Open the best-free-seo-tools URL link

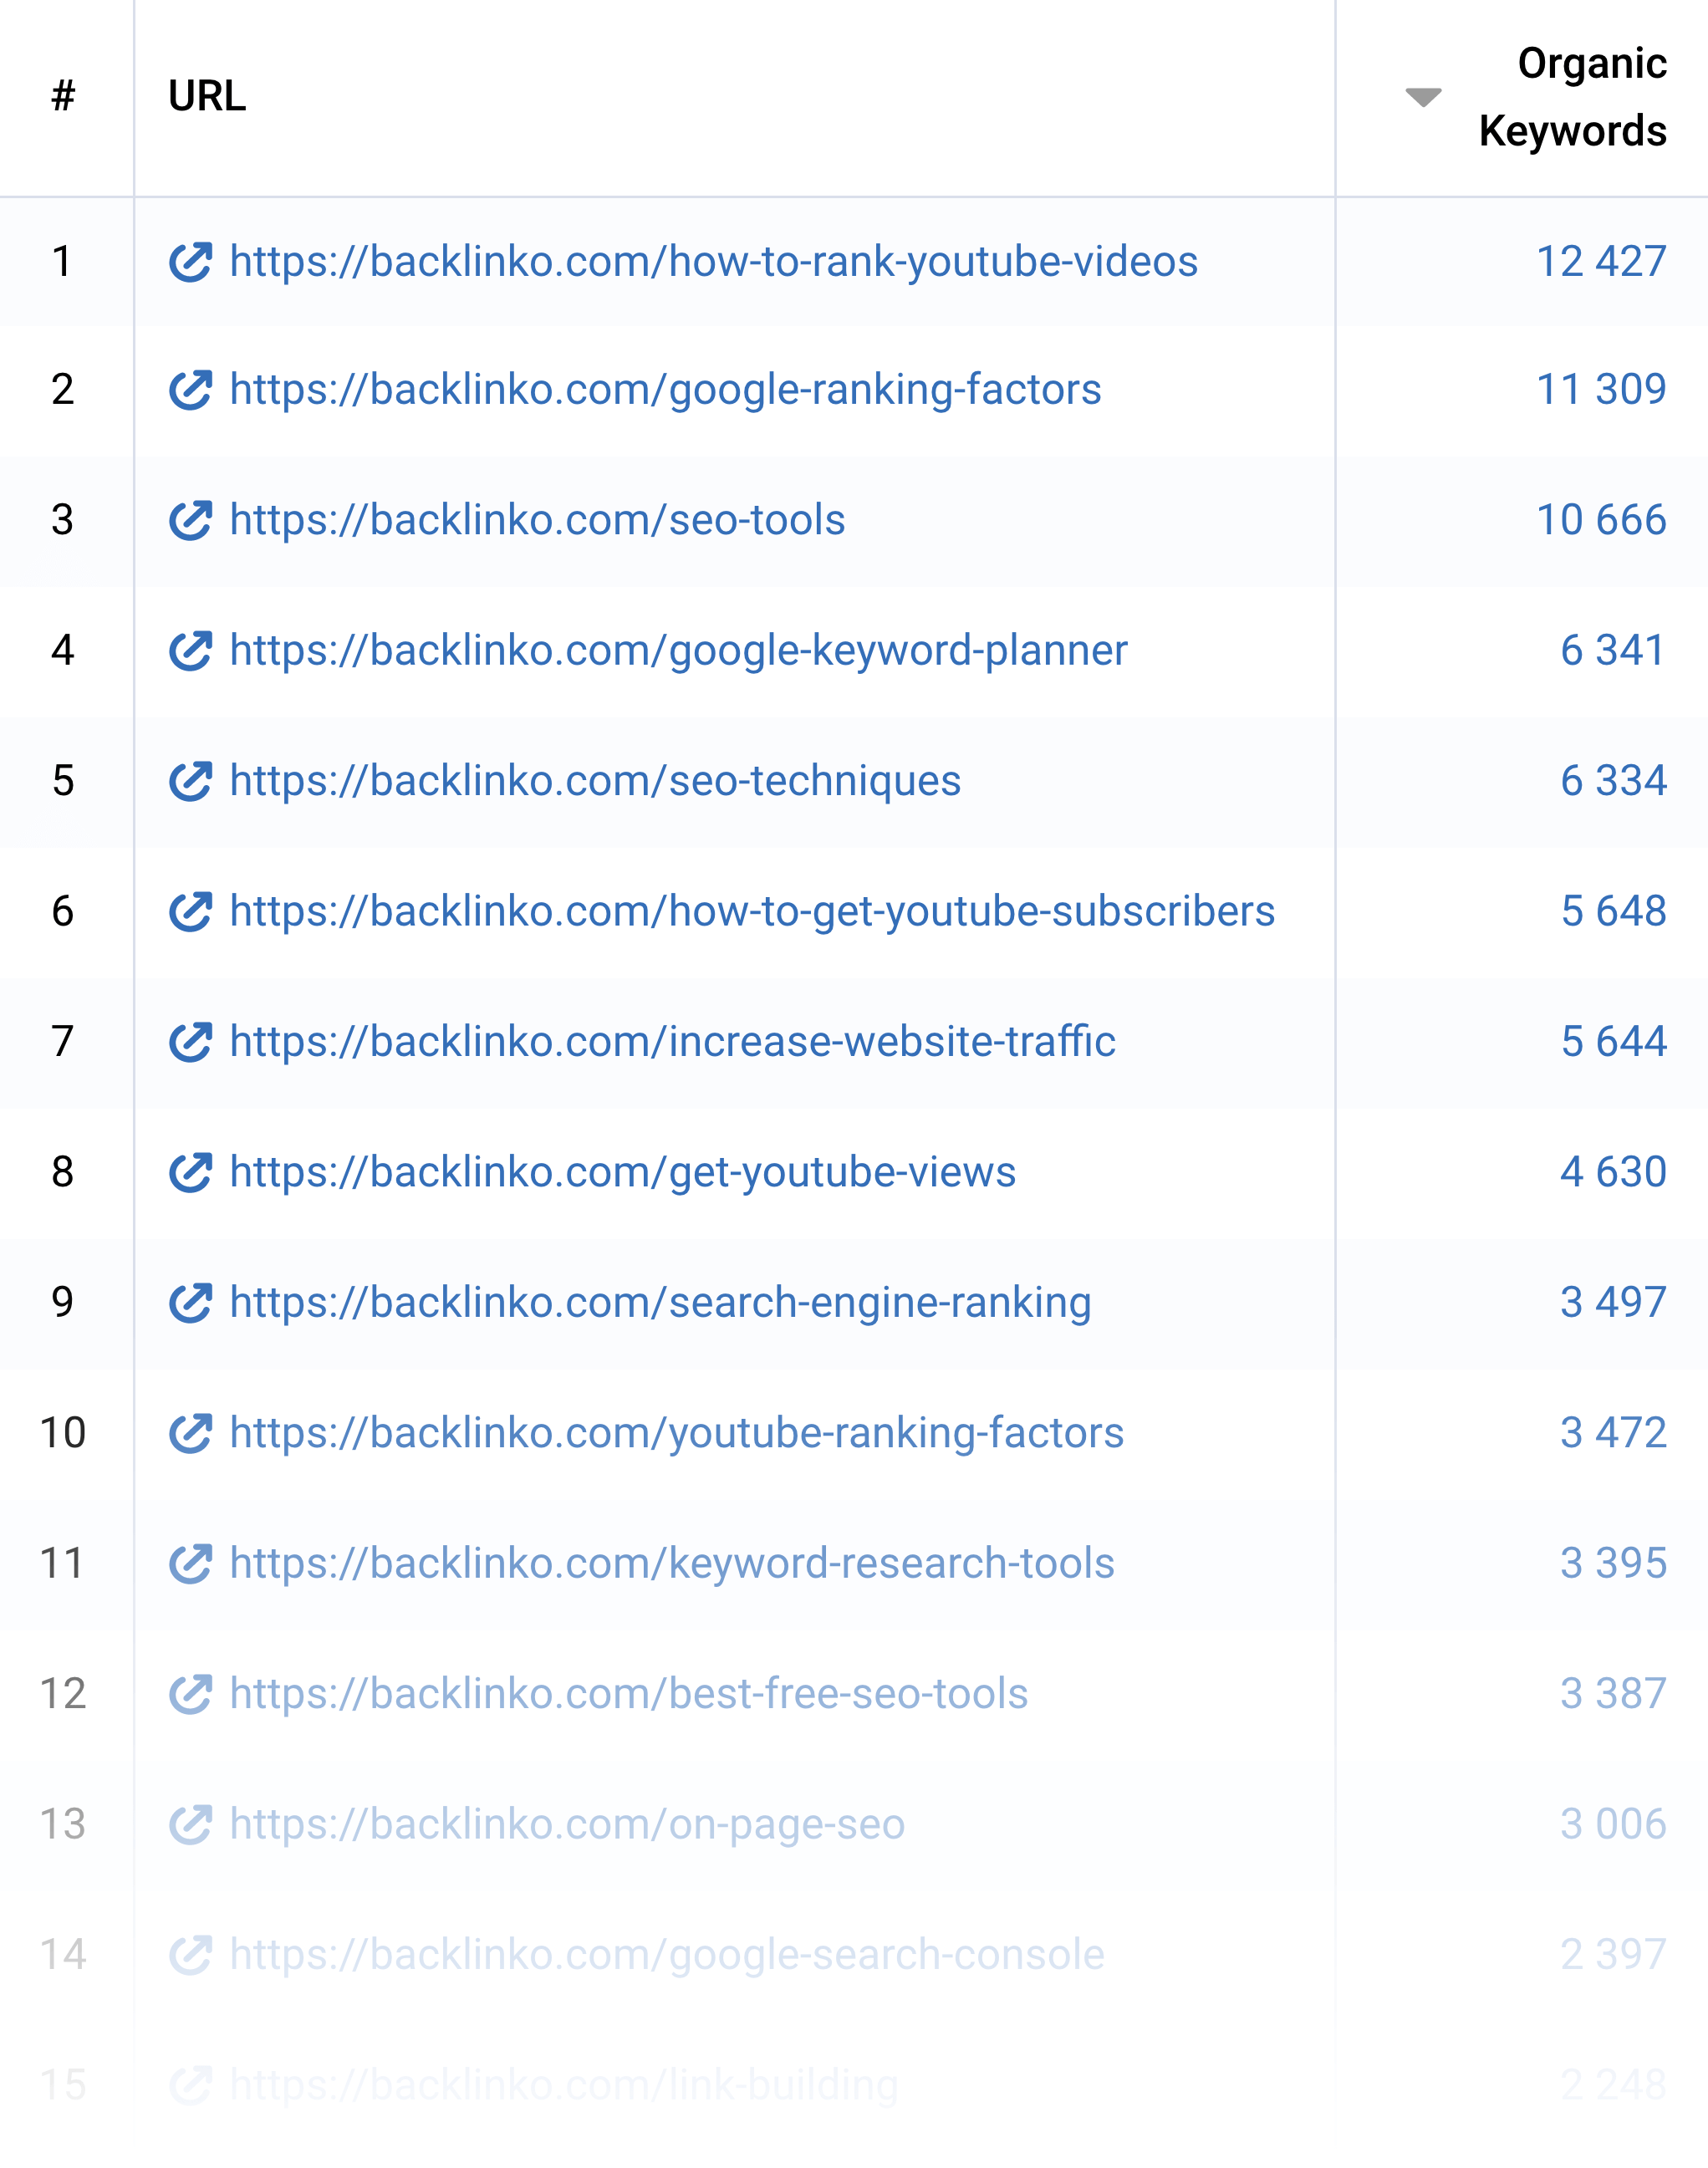pos(629,1694)
